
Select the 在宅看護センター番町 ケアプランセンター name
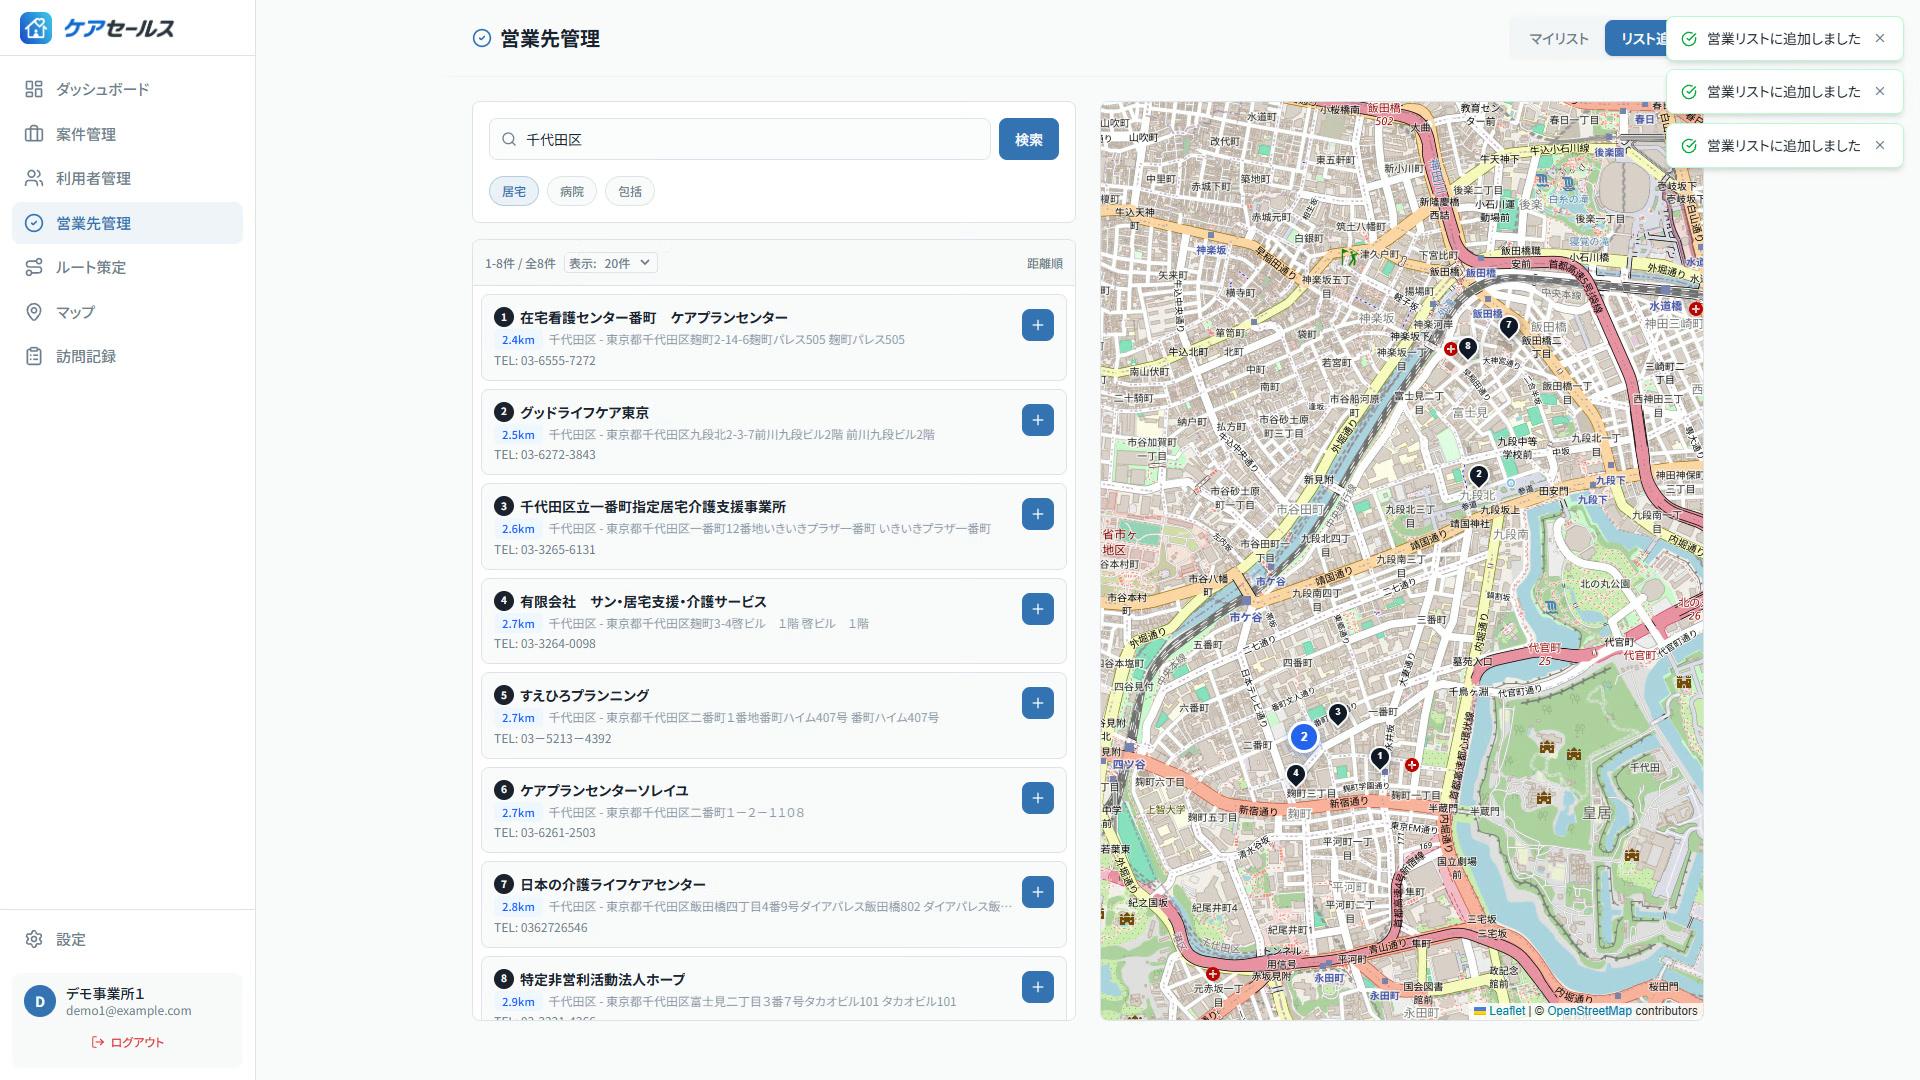(654, 317)
